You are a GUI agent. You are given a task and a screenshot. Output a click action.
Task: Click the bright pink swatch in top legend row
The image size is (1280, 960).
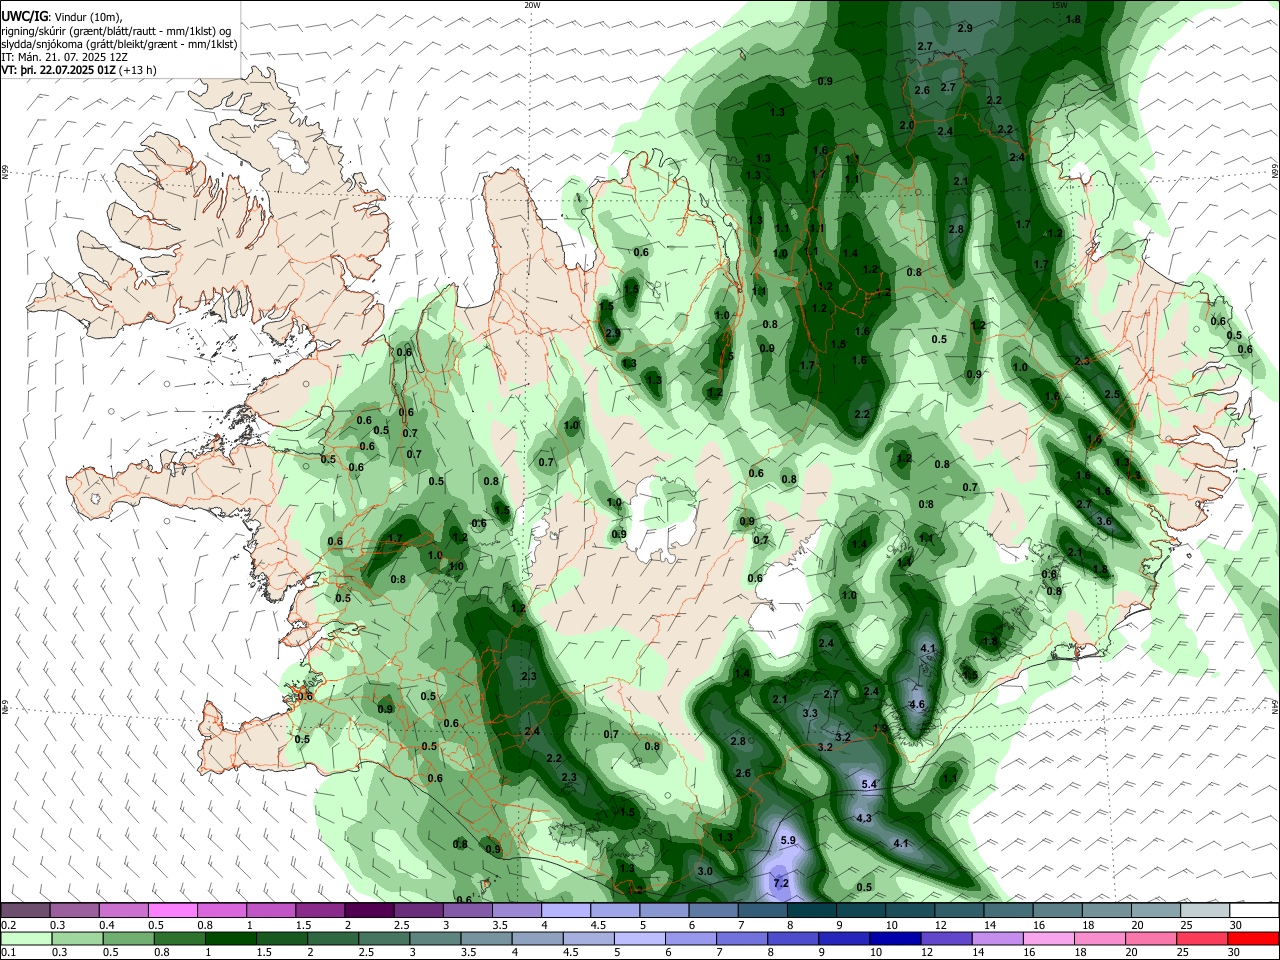pos(173,910)
